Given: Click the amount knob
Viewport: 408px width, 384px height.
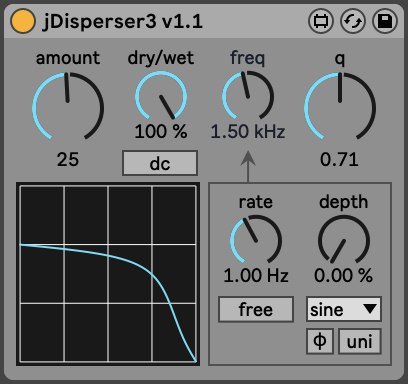Looking at the screenshot, I should 68,107.
